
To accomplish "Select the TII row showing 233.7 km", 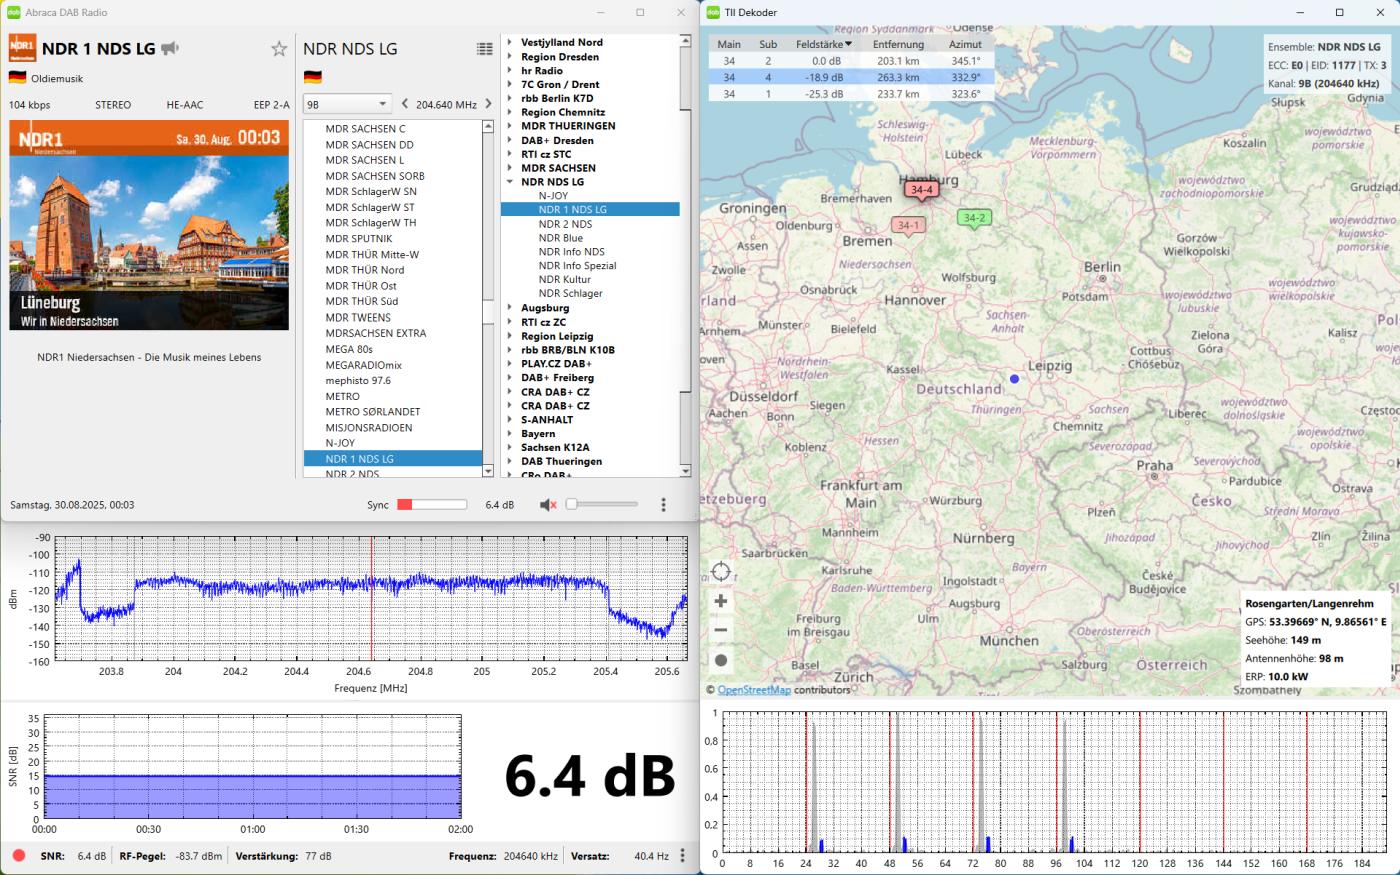I will coord(852,94).
